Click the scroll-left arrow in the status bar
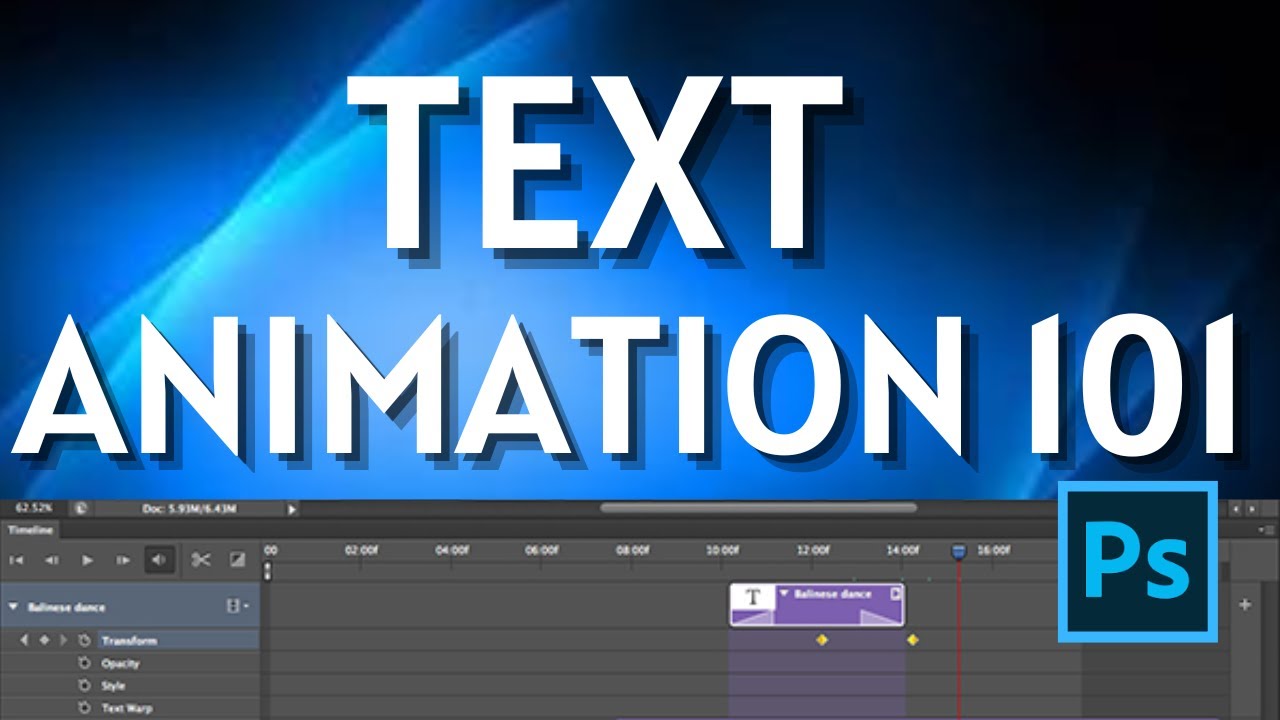This screenshot has height=720, width=1280. click(1237, 509)
